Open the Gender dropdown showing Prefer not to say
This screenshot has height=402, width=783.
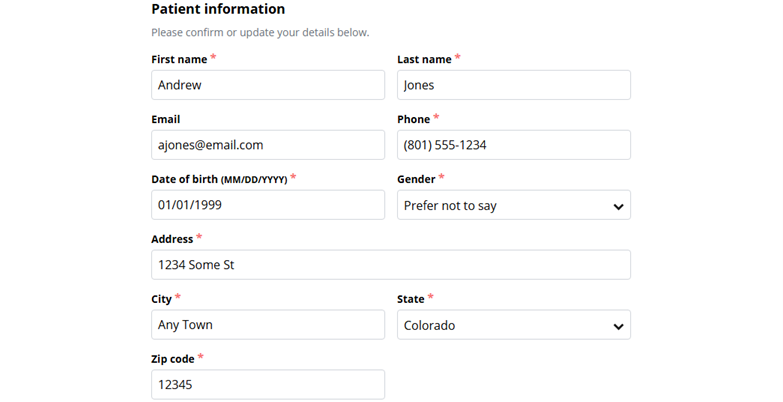pyautogui.click(x=513, y=205)
